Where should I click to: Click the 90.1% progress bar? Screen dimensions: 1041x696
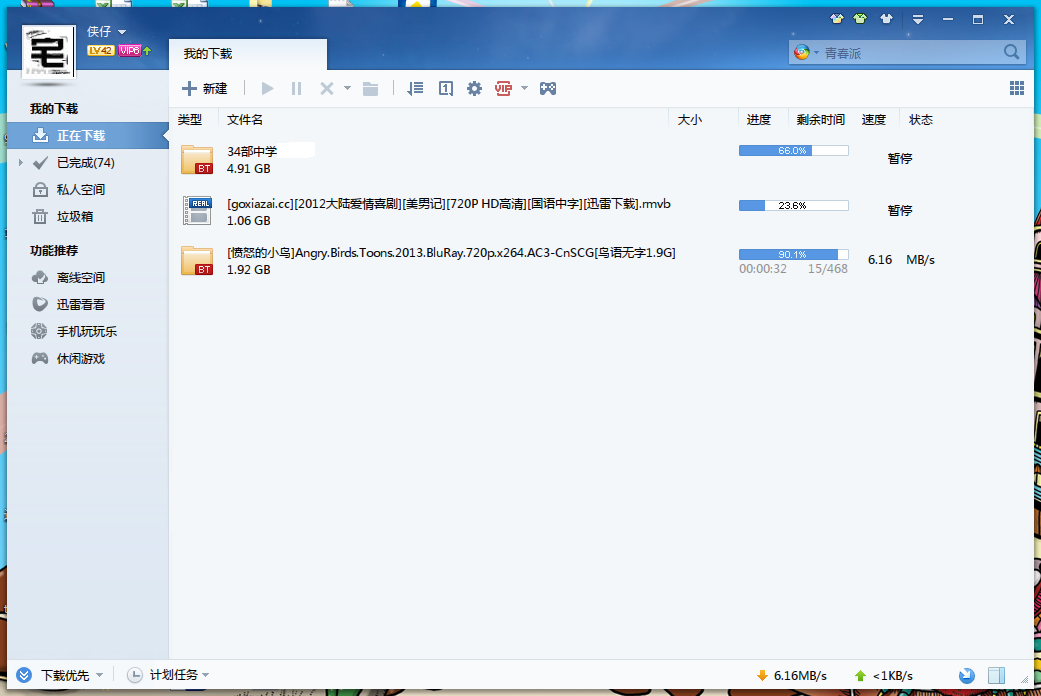(x=793, y=254)
